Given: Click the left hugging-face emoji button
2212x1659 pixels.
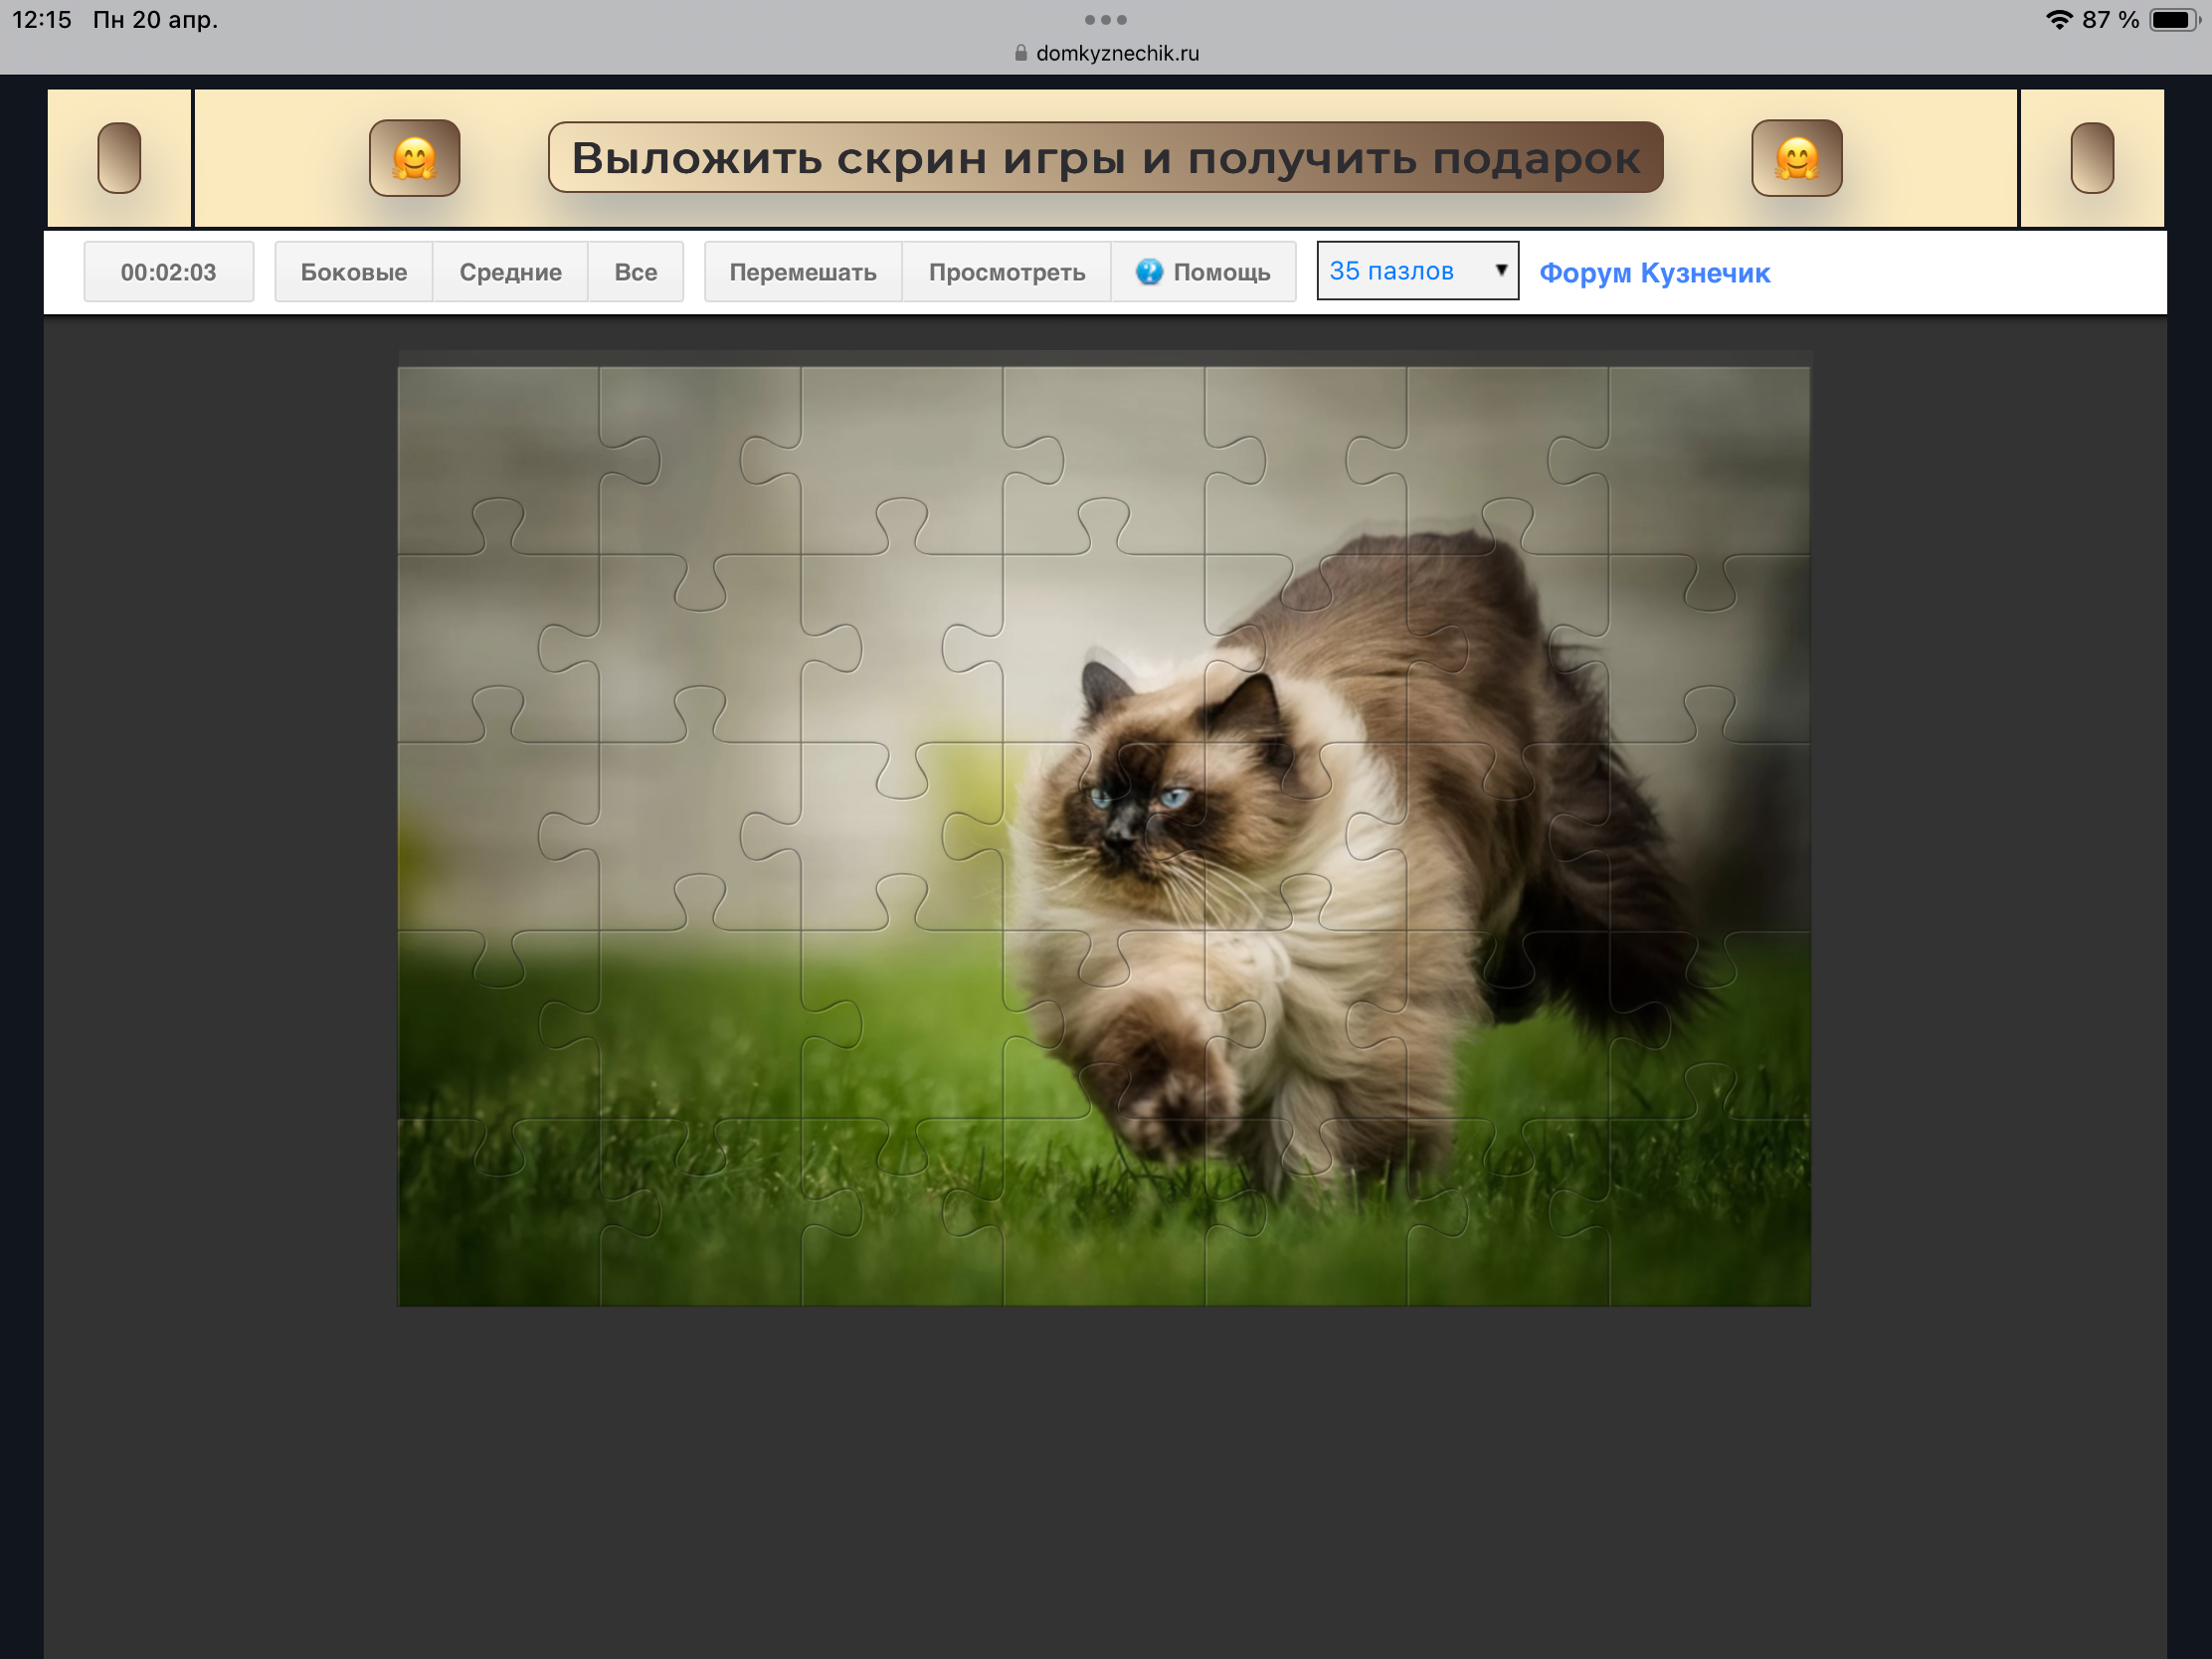Looking at the screenshot, I should tap(414, 158).
